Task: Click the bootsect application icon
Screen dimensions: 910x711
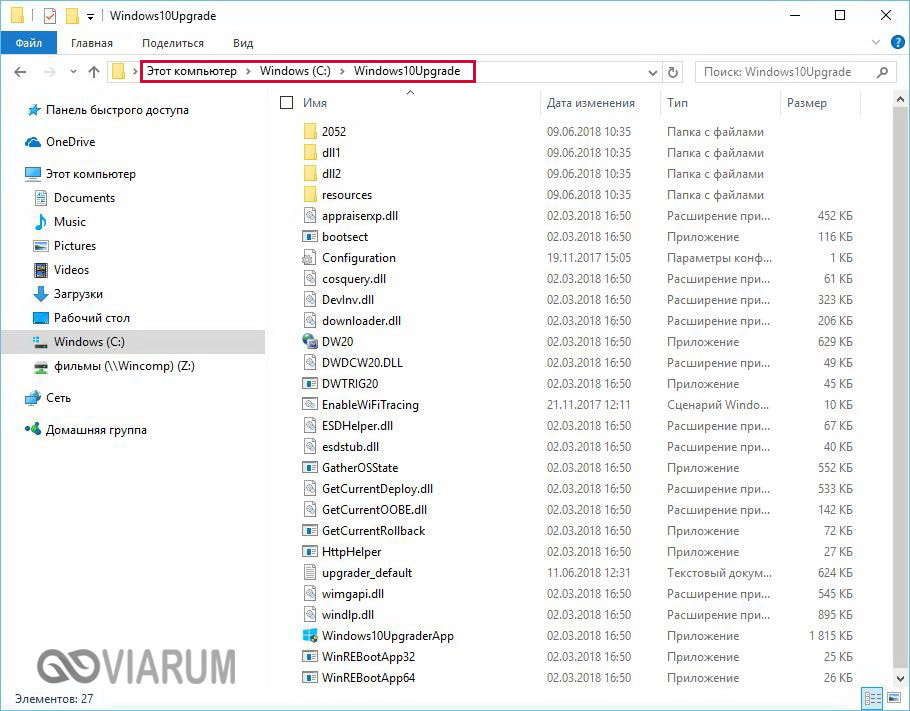Action: (x=310, y=236)
